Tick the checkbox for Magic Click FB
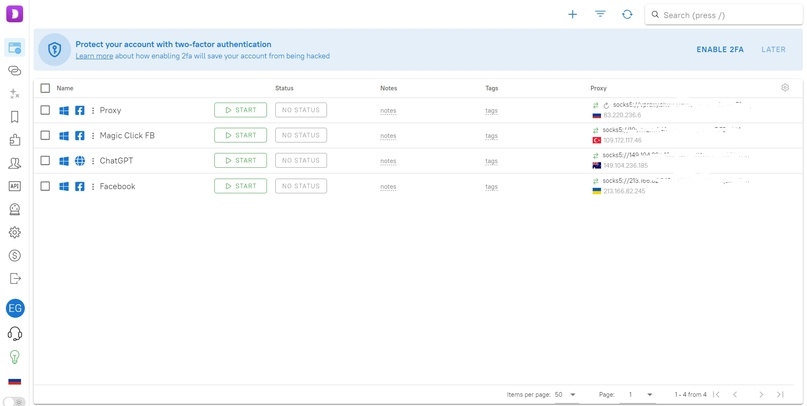 [45, 135]
